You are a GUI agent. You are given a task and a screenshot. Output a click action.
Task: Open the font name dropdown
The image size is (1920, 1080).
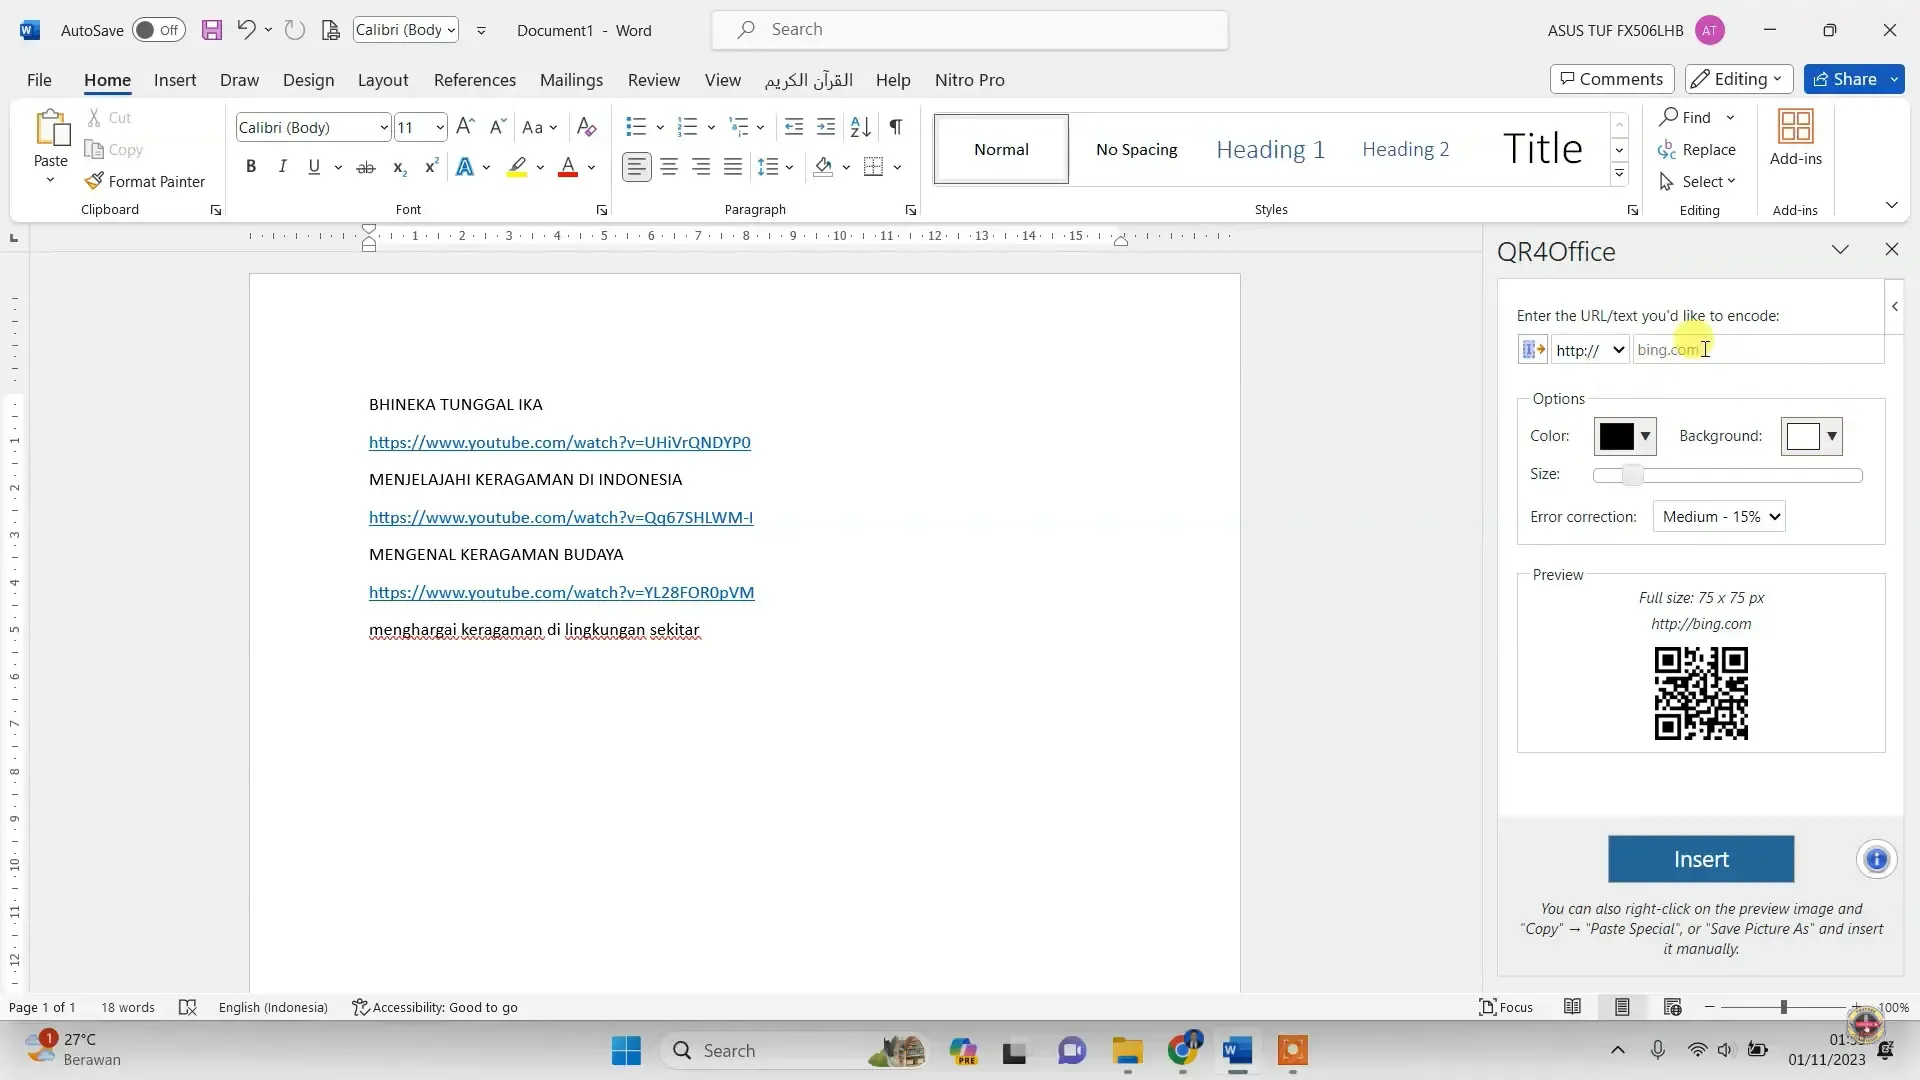point(383,127)
